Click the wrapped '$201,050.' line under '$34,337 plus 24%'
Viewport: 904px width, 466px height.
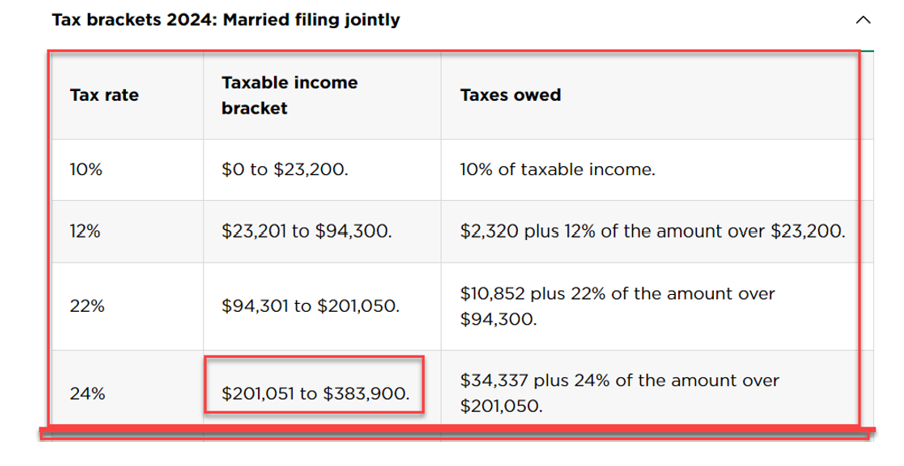(501, 406)
